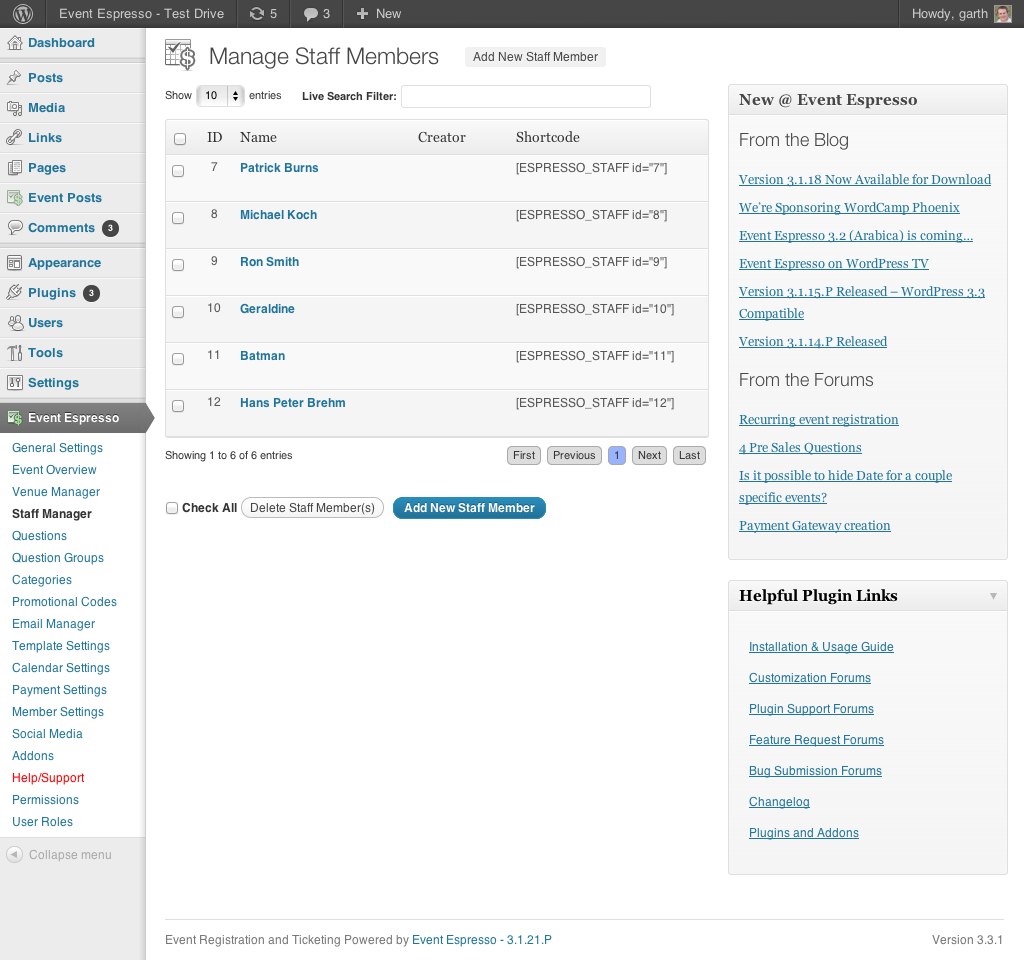
Task: Select page 1 in pagination
Action: 616,455
